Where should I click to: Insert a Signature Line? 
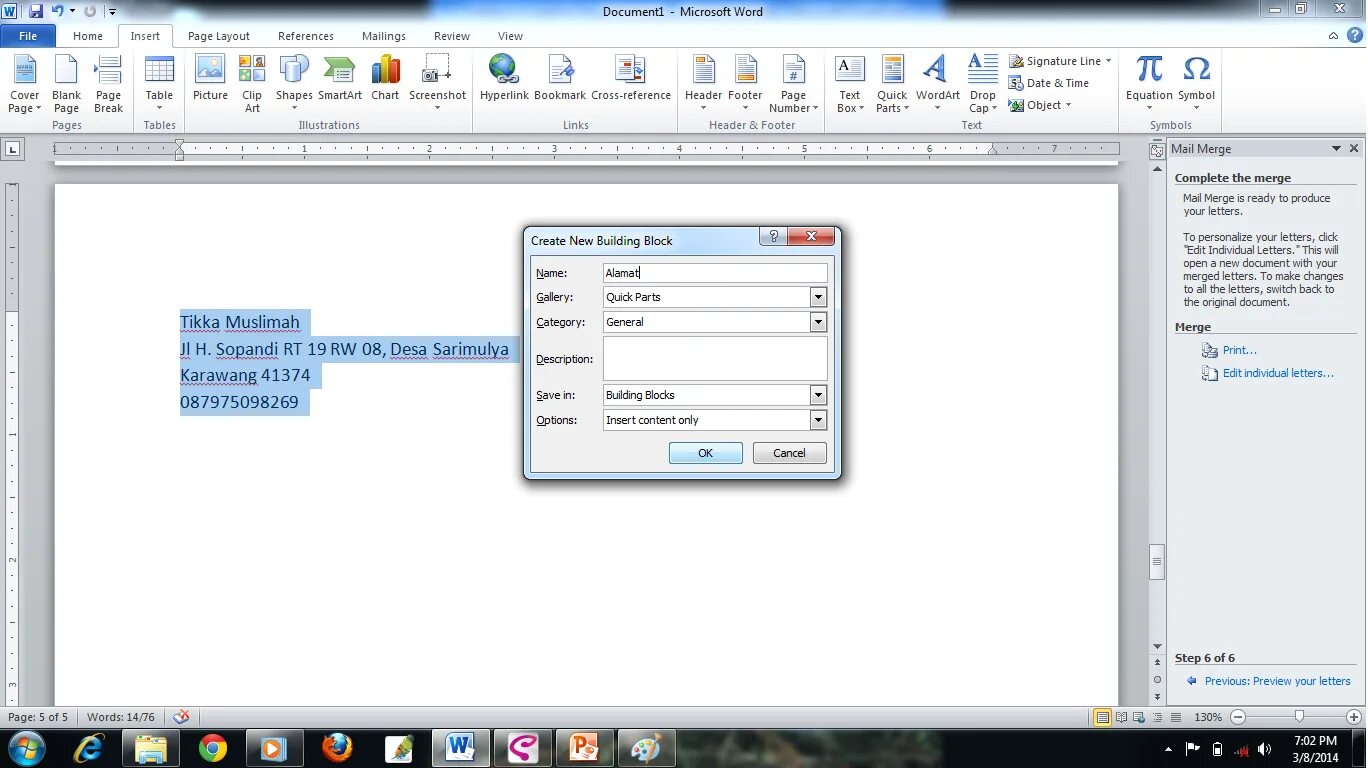(x=1060, y=61)
